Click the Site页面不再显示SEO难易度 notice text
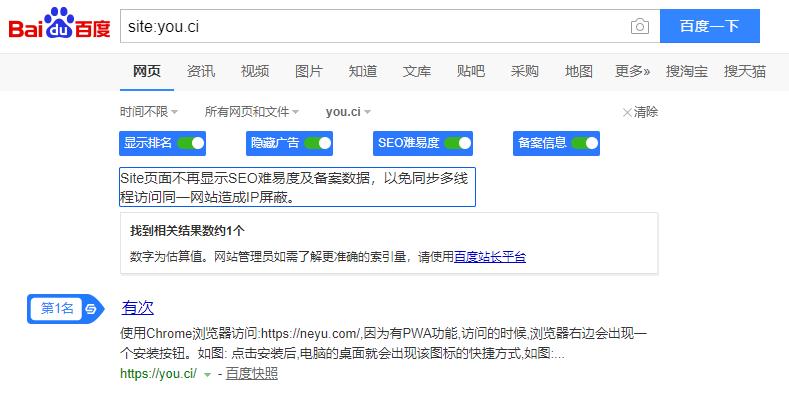Image resolution: width=789 pixels, height=400 pixels. pyautogui.click(x=297, y=187)
